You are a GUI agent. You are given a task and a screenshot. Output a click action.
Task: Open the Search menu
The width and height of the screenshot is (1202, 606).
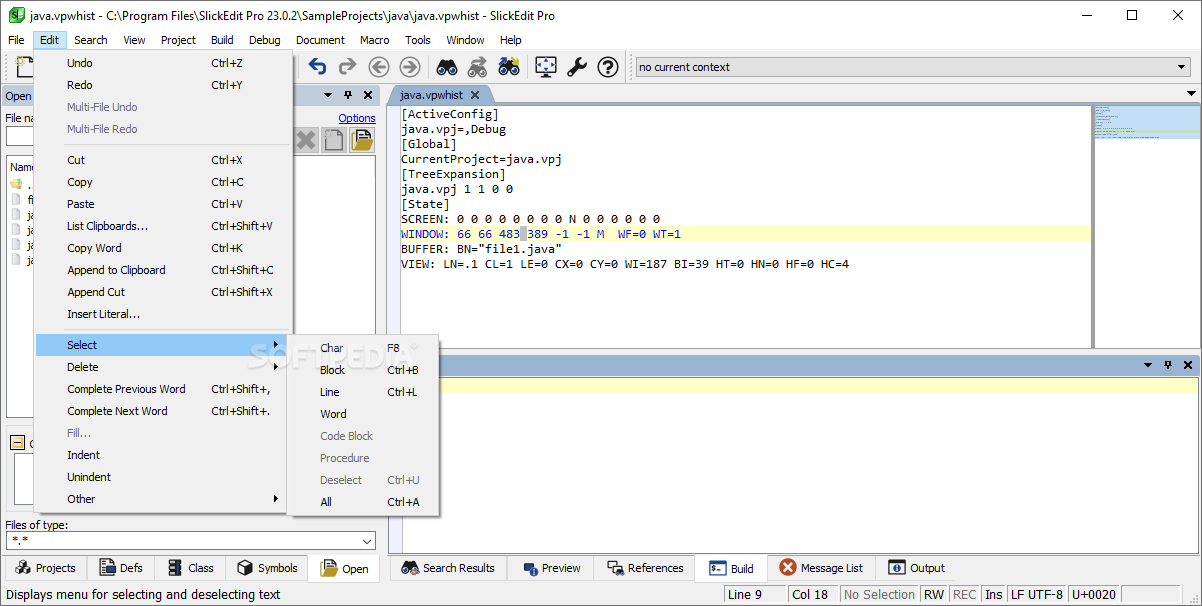tap(90, 40)
